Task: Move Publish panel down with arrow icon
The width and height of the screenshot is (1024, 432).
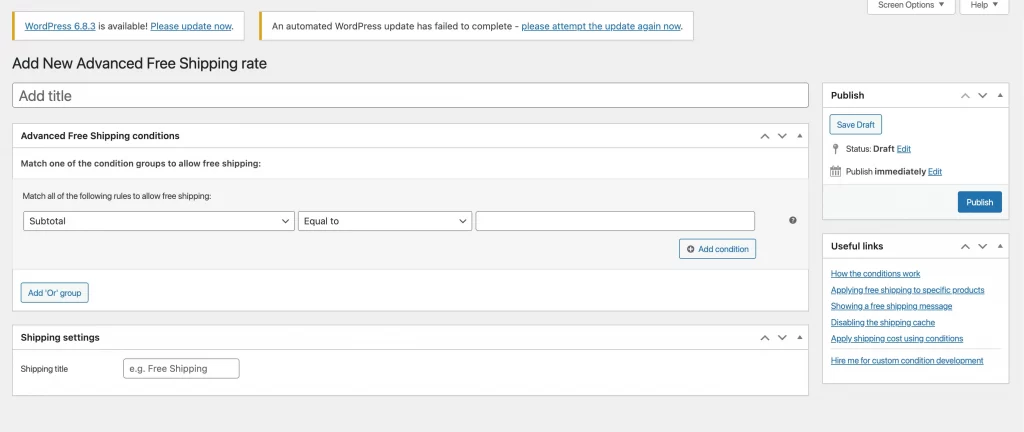Action: [x=982, y=96]
